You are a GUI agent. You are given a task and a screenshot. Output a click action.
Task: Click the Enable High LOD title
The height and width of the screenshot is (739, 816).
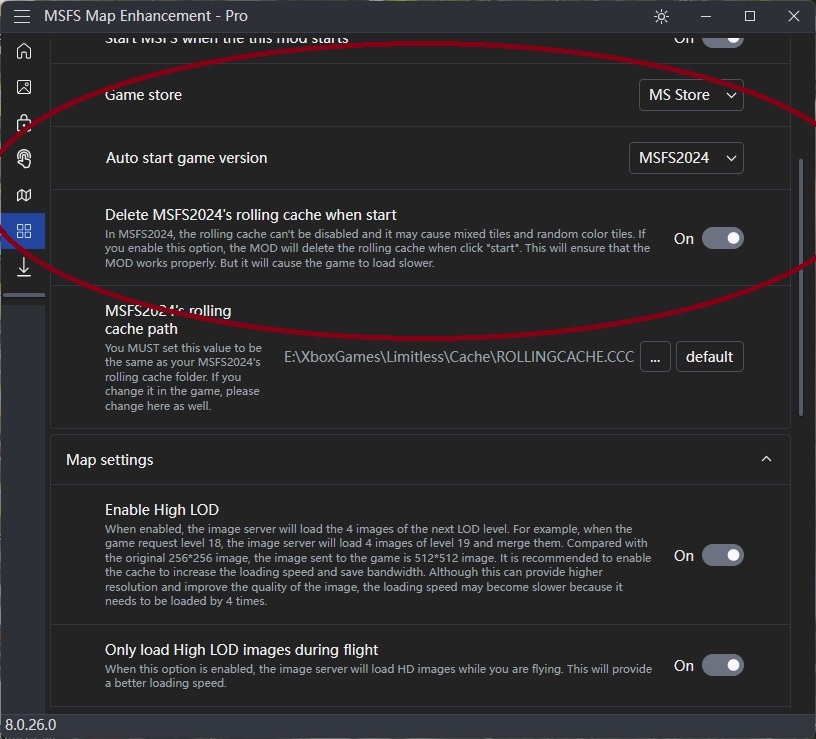(162, 509)
